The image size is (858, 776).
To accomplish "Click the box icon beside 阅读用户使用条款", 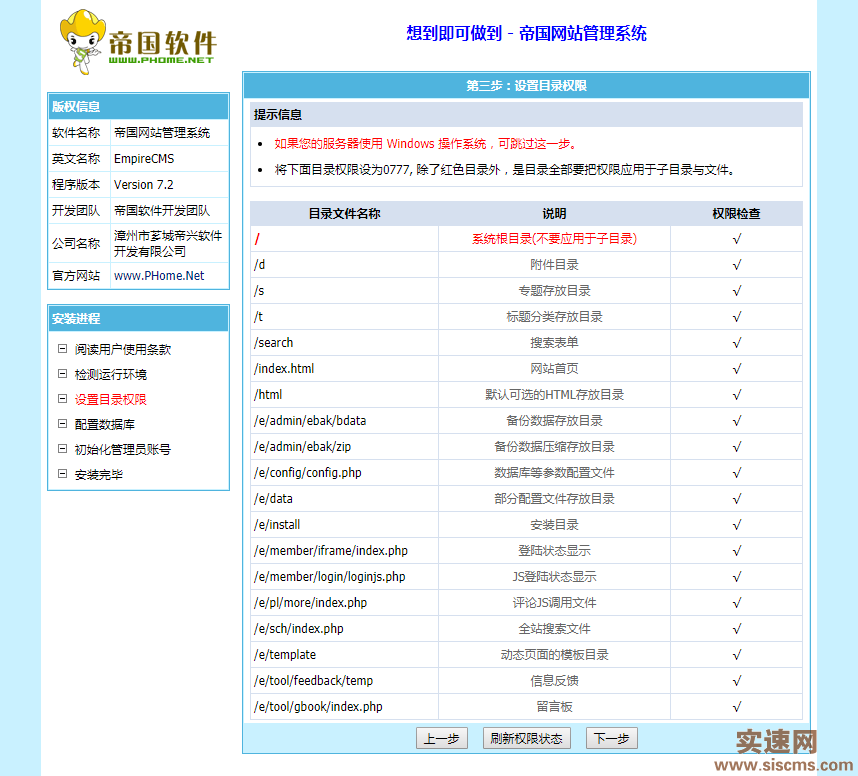I will point(63,349).
